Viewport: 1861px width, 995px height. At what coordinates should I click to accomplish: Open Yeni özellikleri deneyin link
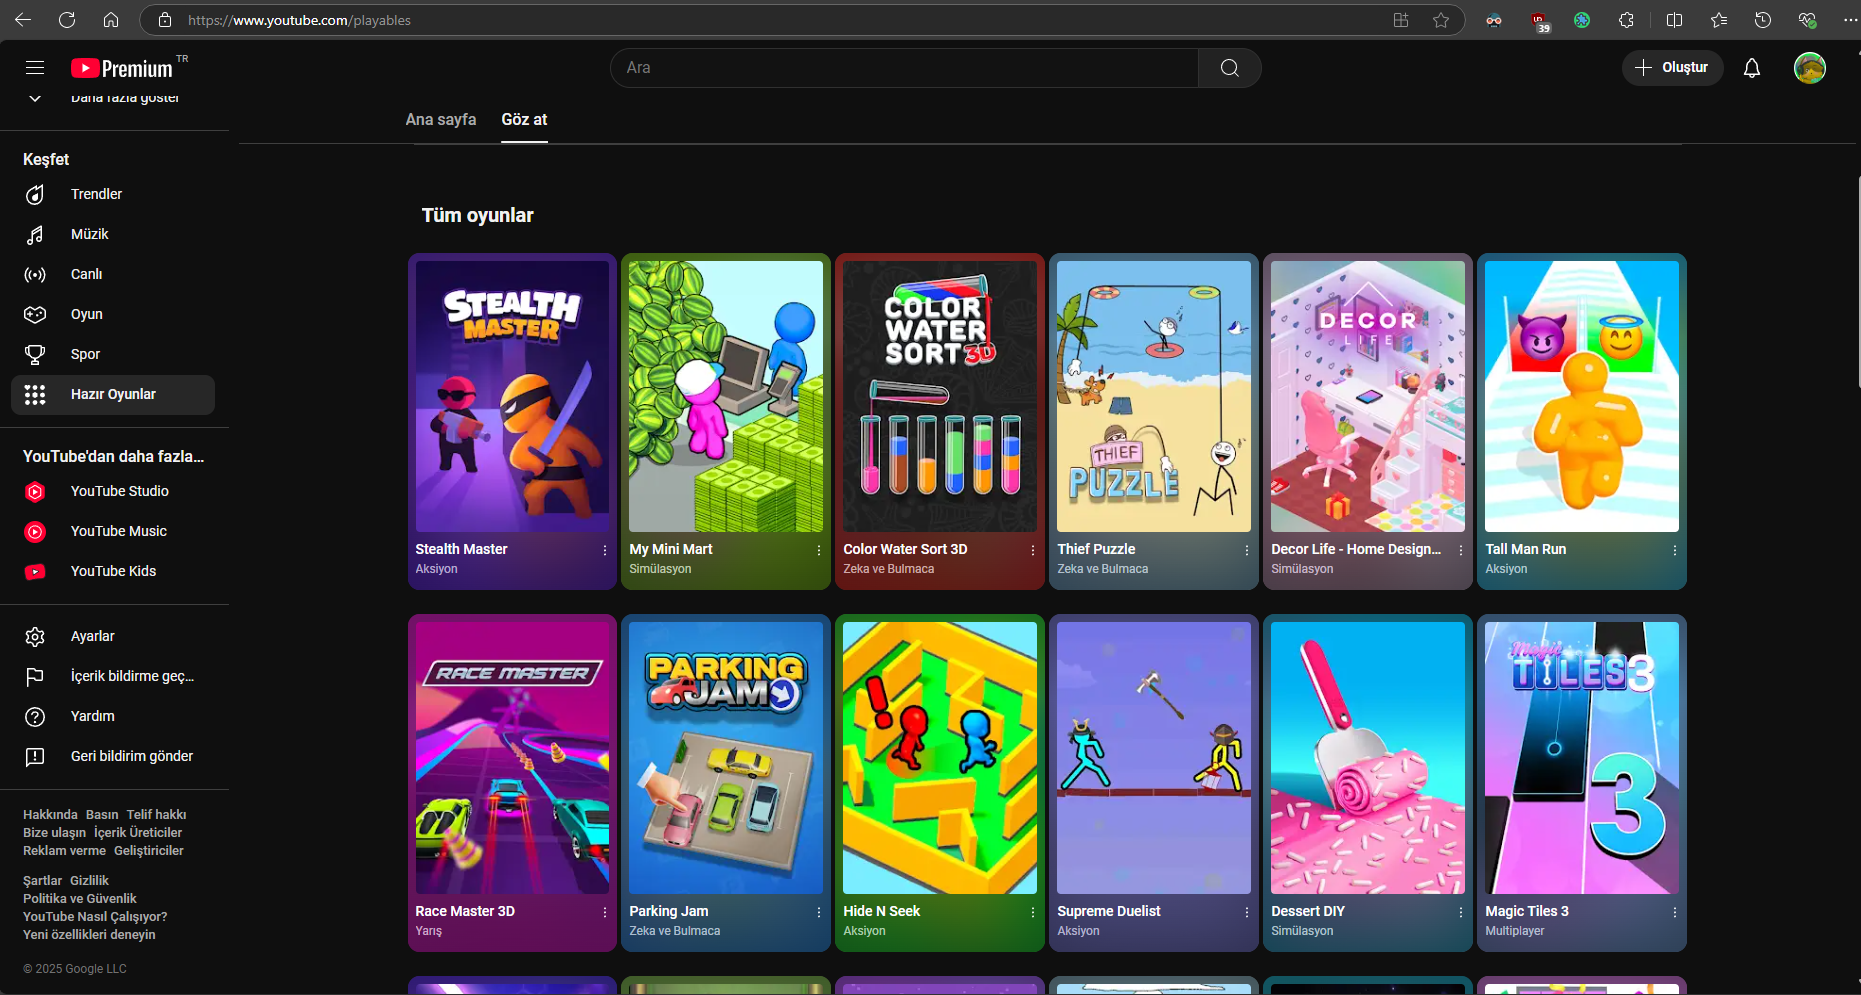pyautogui.click(x=89, y=935)
